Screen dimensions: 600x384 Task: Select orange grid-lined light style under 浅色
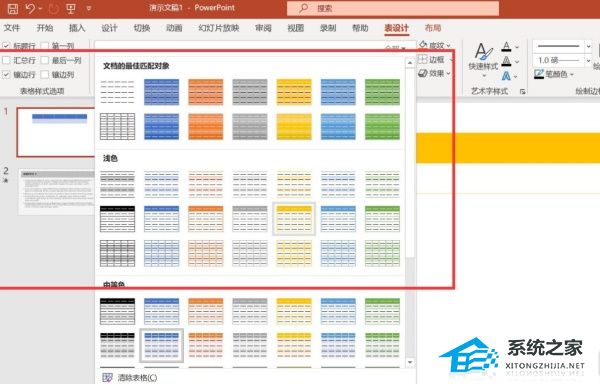click(205, 253)
